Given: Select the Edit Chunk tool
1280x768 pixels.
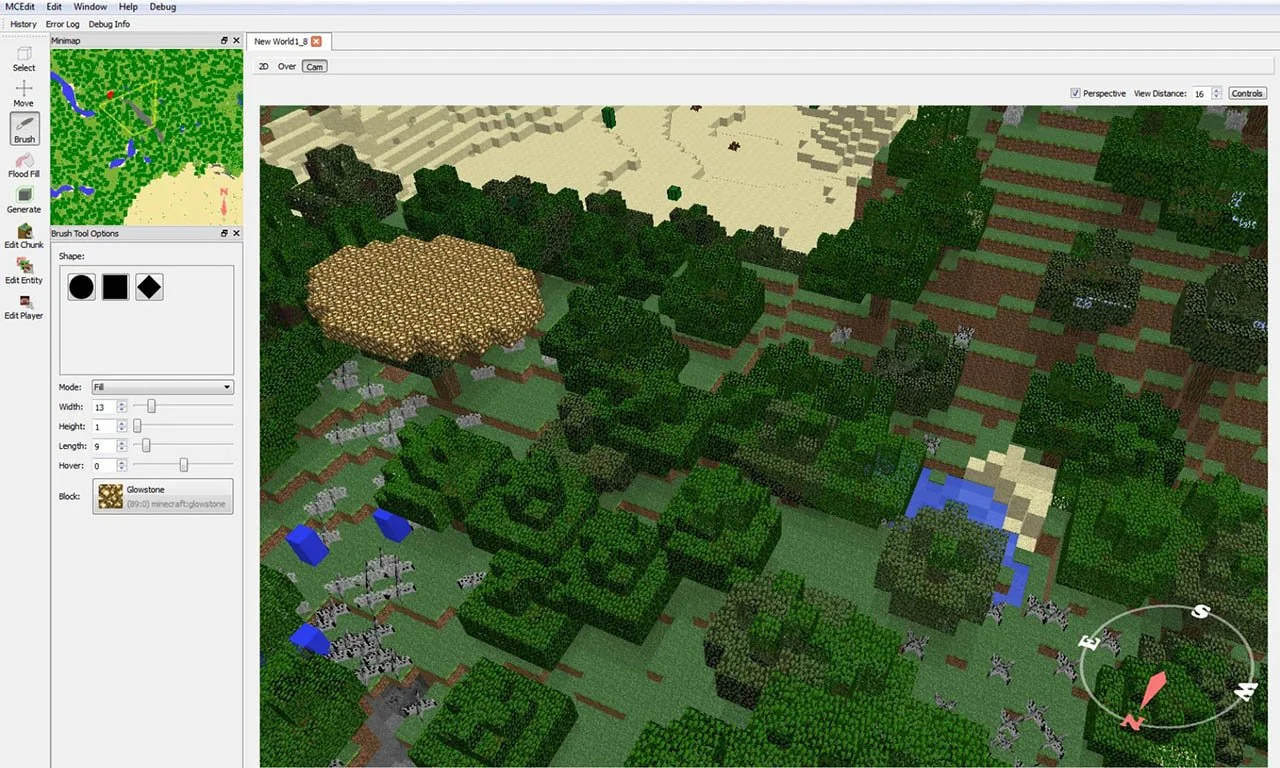Looking at the screenshot, I should [x=24, y=236].
